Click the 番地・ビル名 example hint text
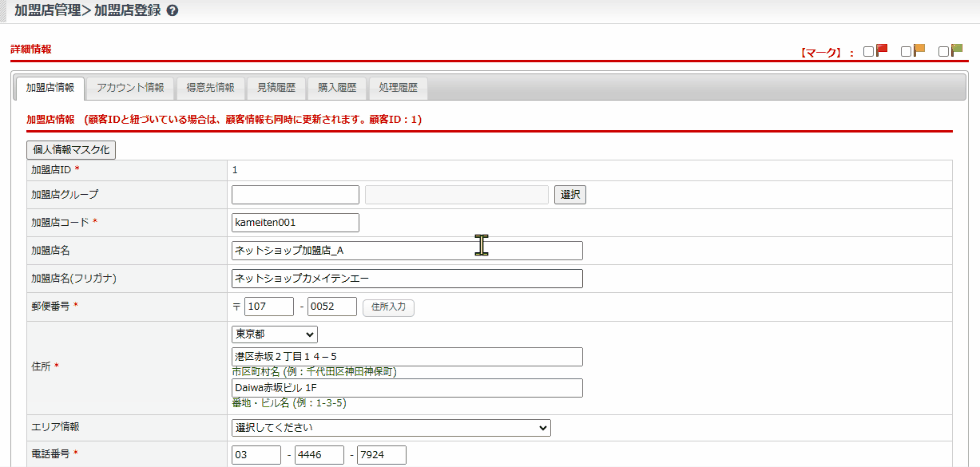980x467 pixels. tap(289, 403)
